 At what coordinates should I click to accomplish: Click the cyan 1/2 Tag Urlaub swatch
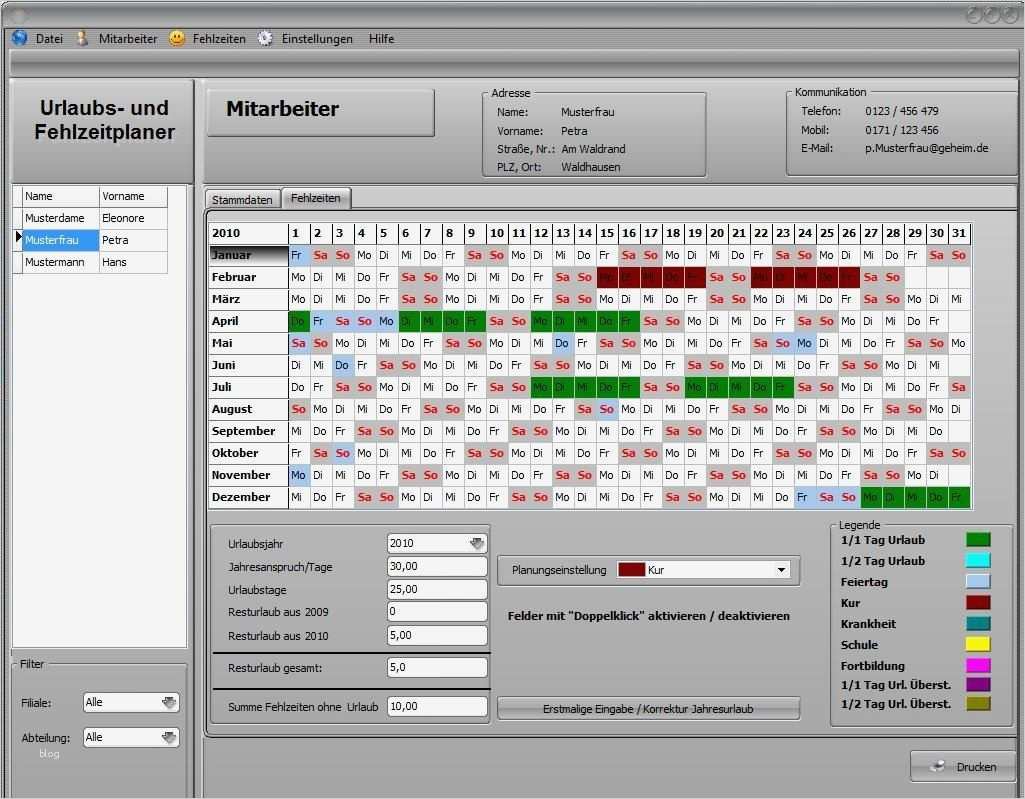(978, 560)
